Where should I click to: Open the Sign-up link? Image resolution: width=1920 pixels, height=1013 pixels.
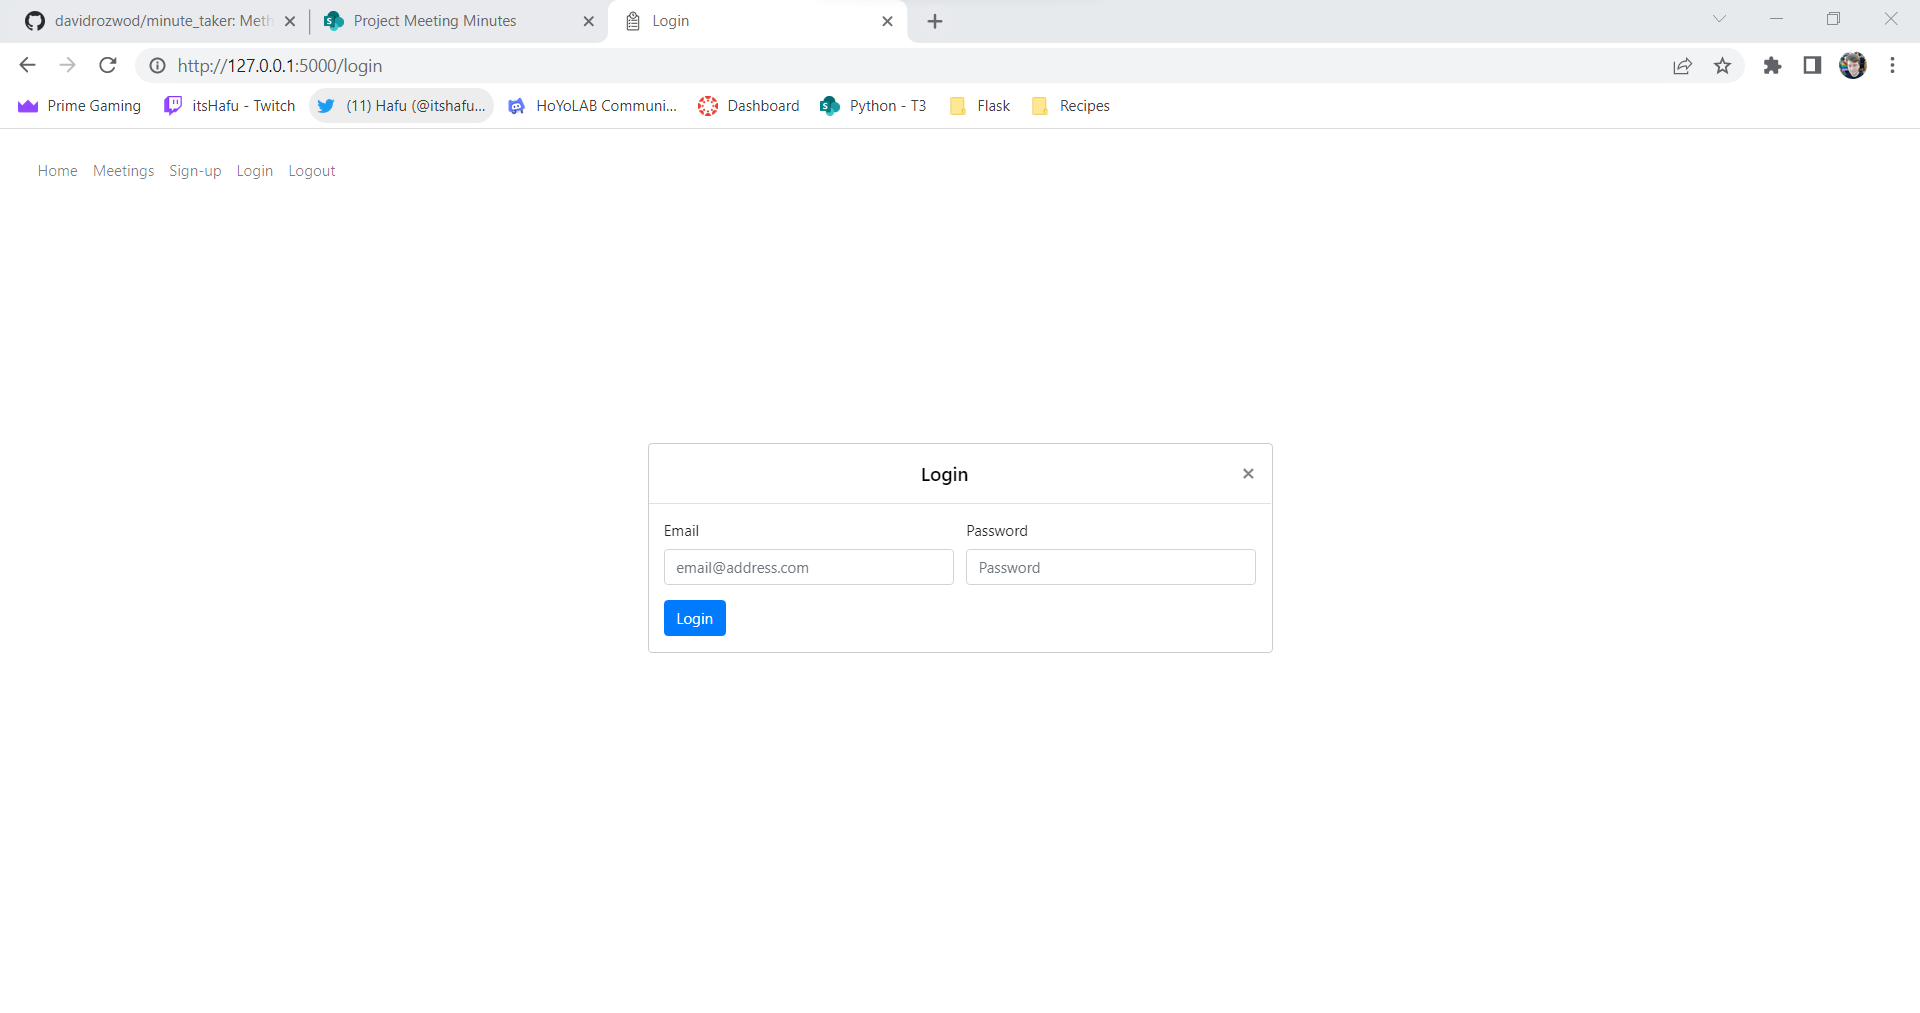tap(195, 171)
